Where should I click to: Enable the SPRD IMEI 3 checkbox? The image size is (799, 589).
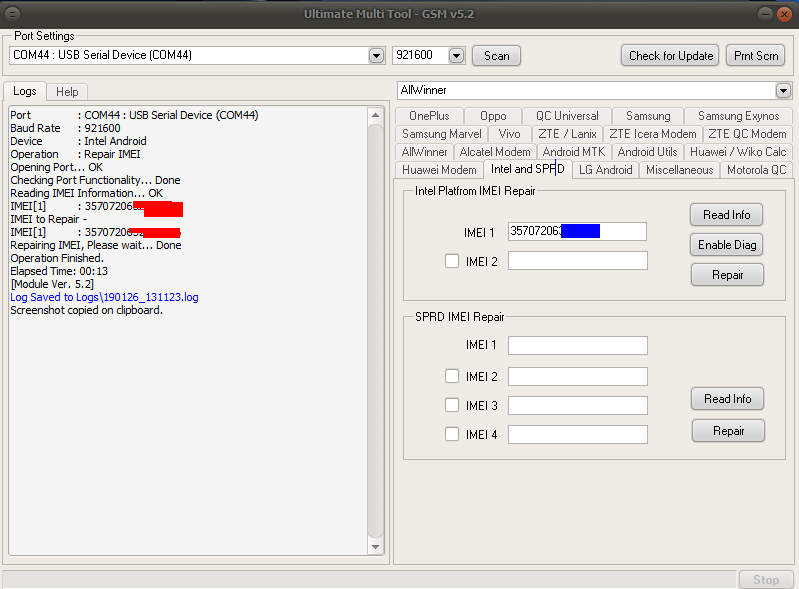click(x=451, y=405)
